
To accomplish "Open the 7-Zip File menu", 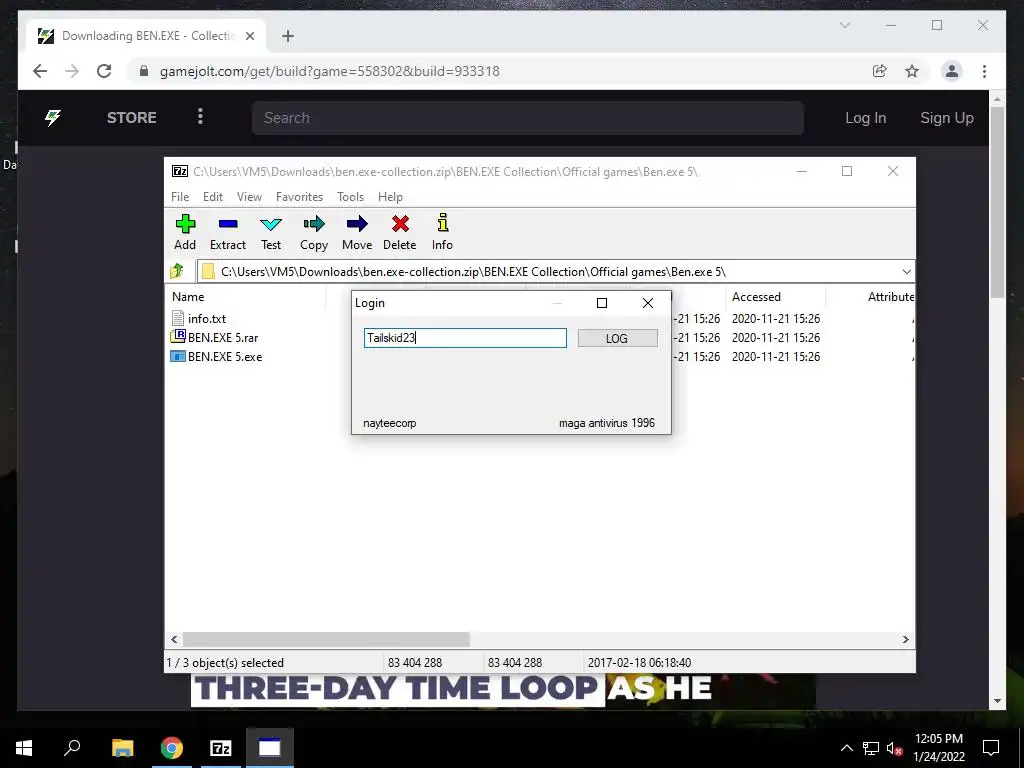I will point(180,197).
